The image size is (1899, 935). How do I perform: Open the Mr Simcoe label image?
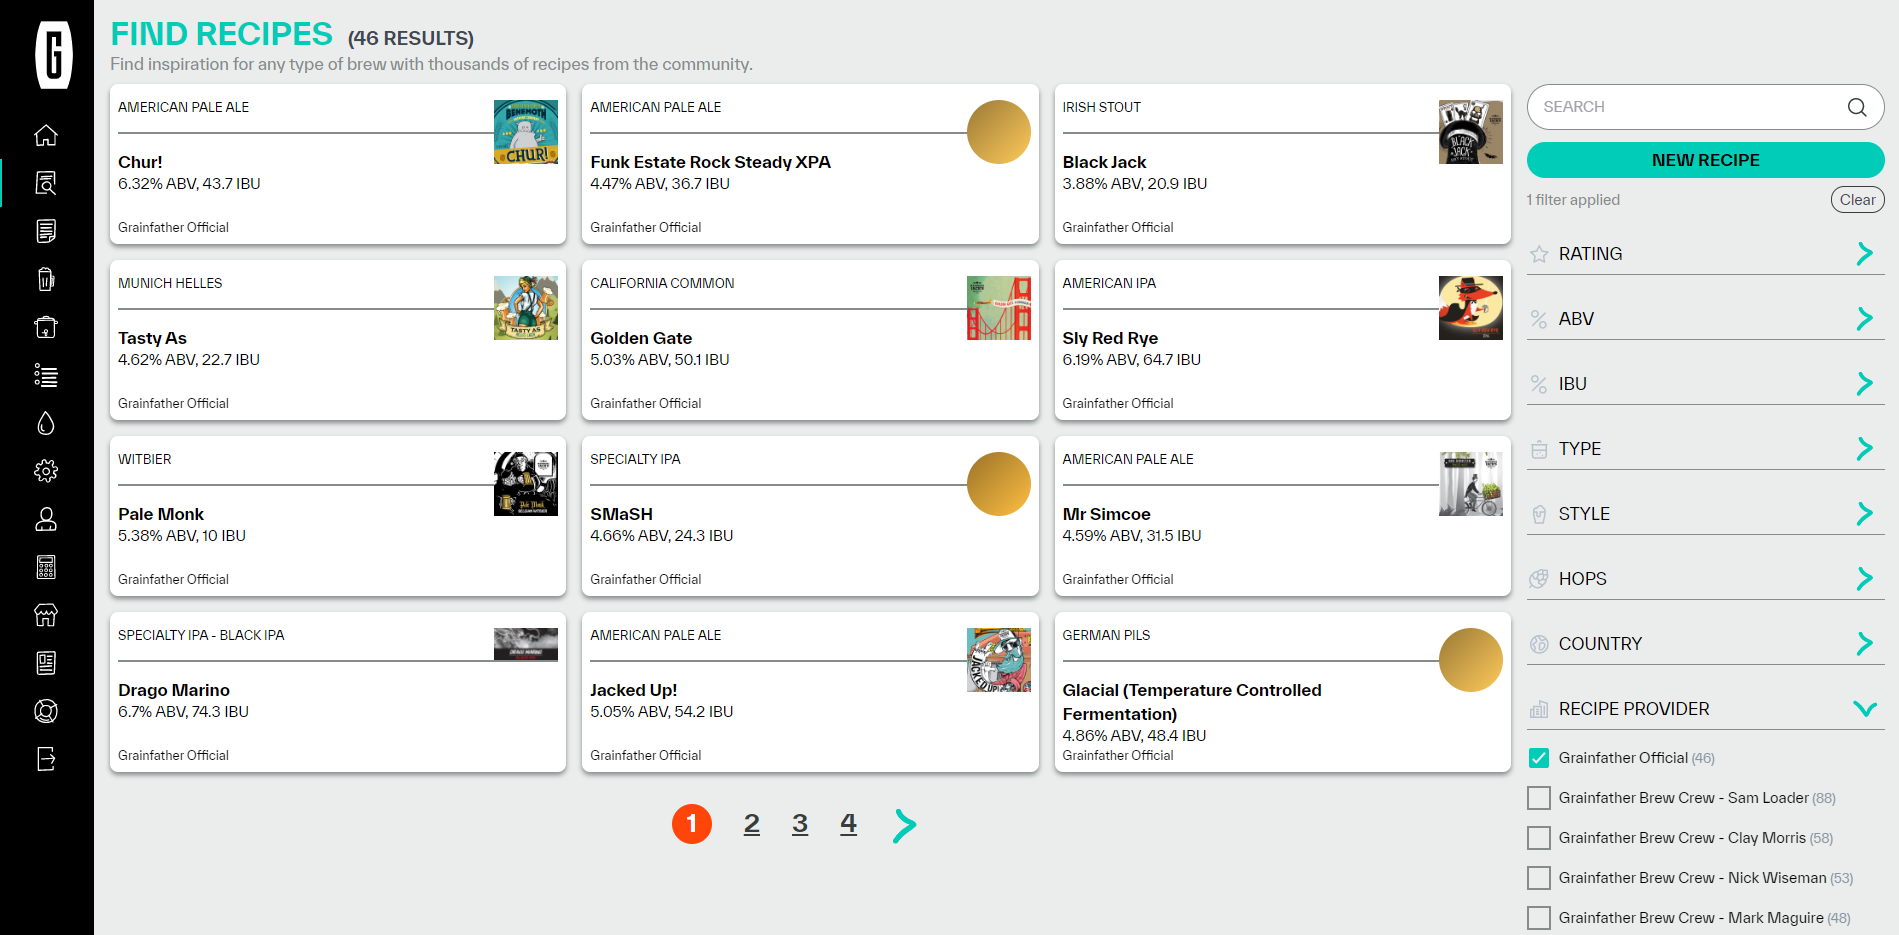coord(1470,484)
